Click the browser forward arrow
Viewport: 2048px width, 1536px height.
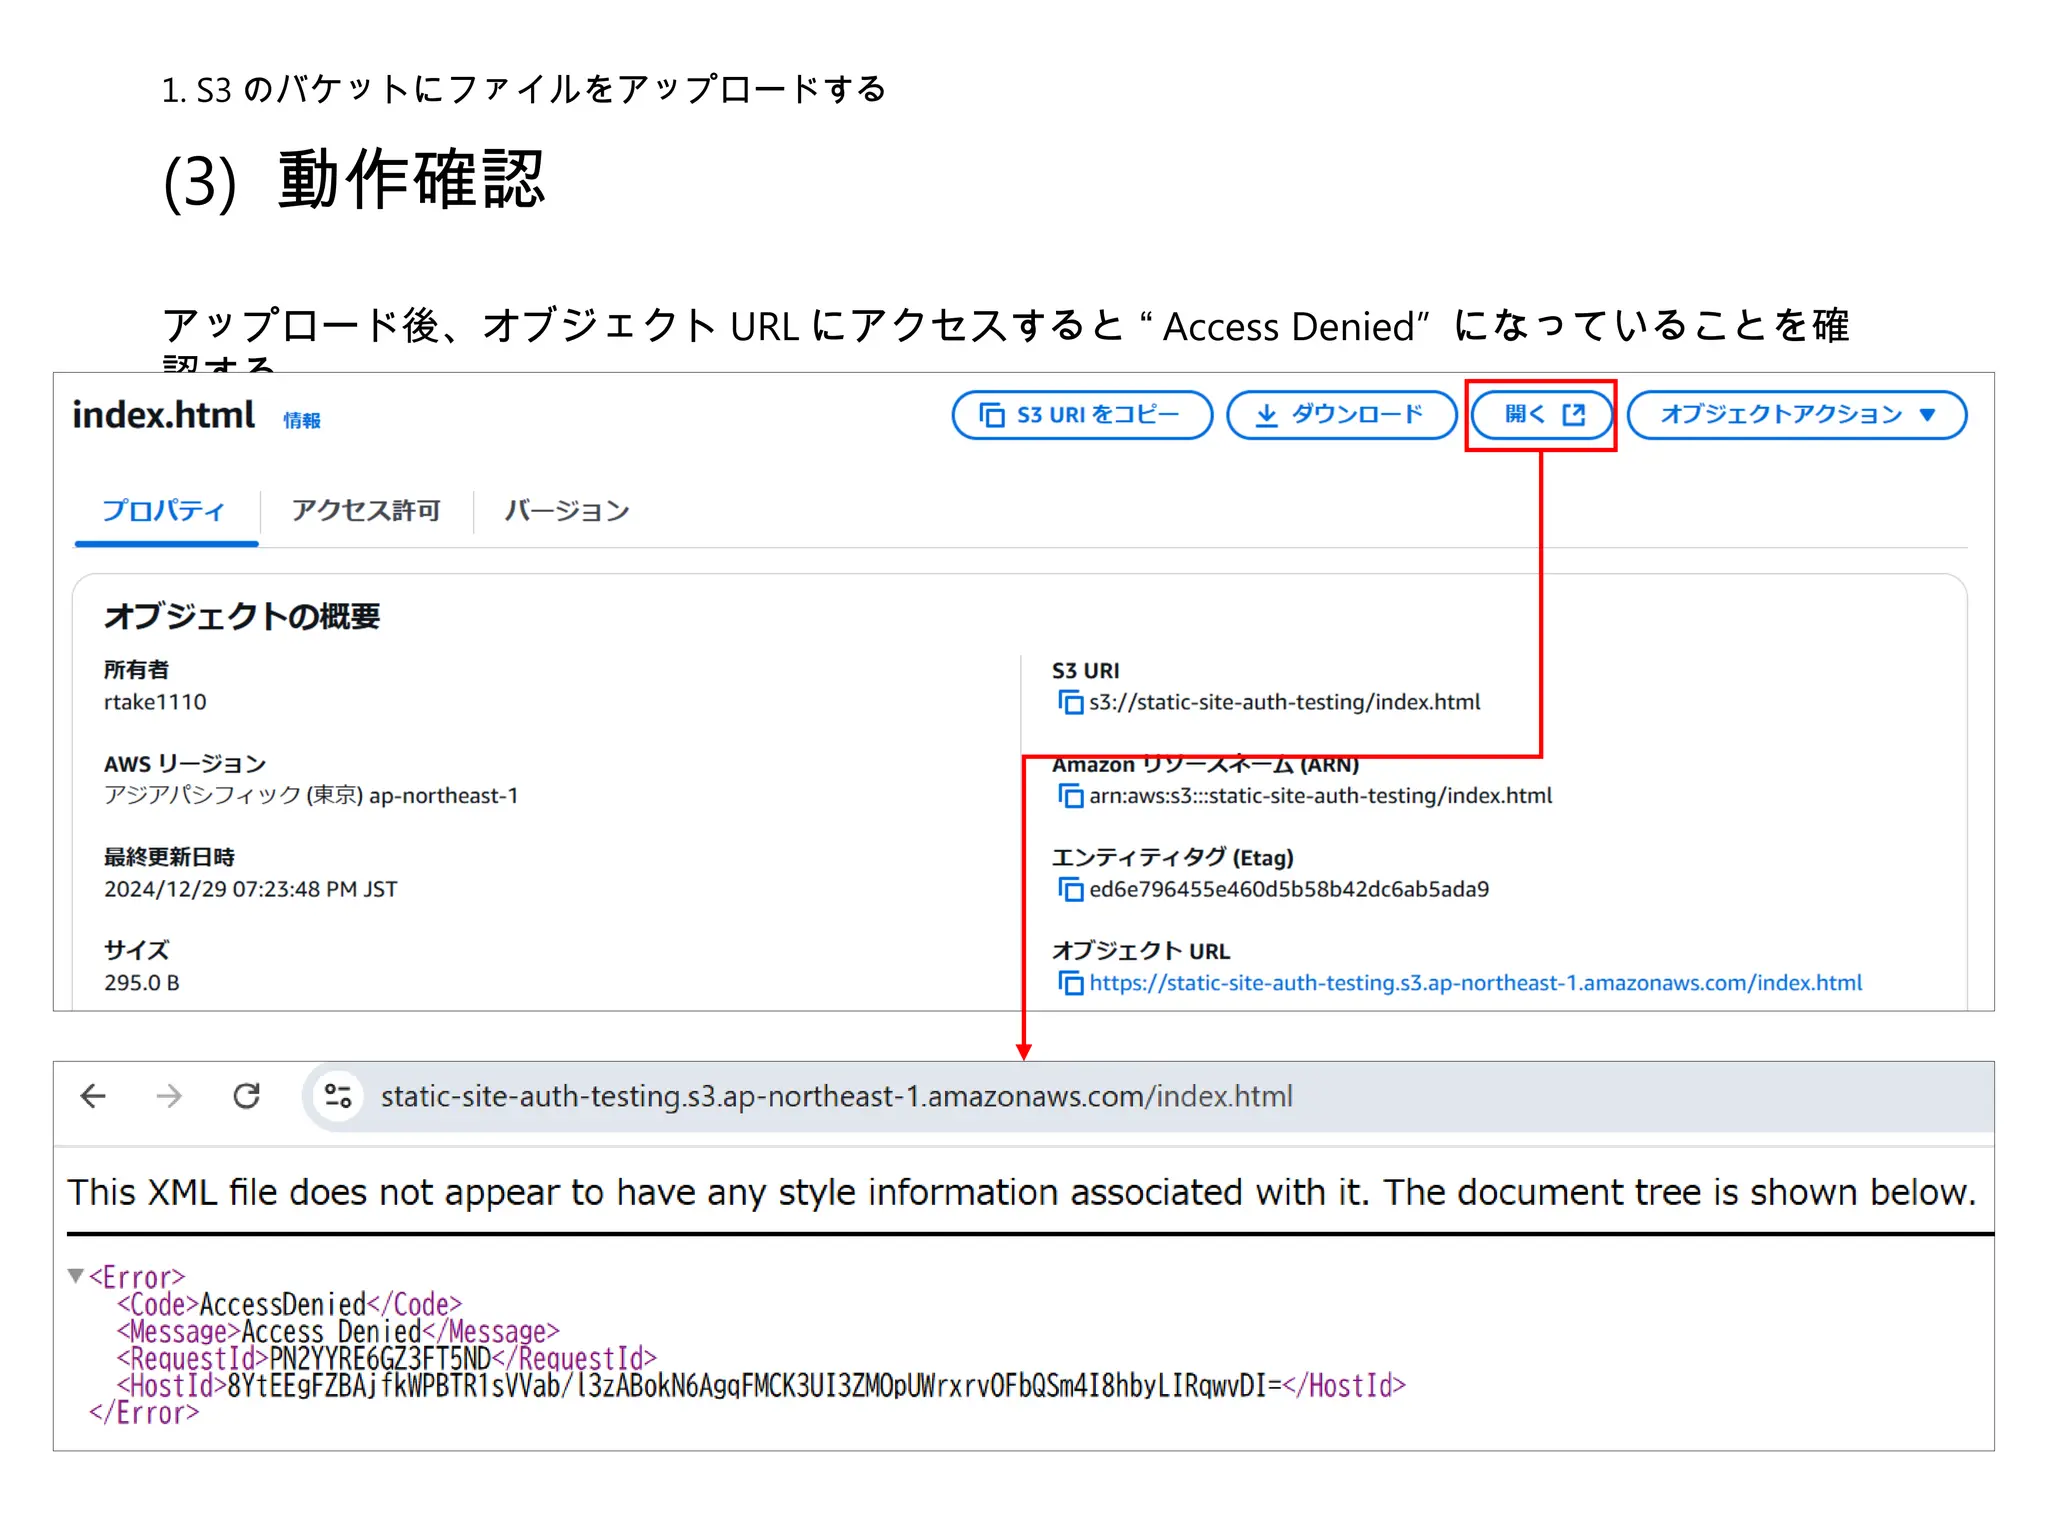(169, 1097)
